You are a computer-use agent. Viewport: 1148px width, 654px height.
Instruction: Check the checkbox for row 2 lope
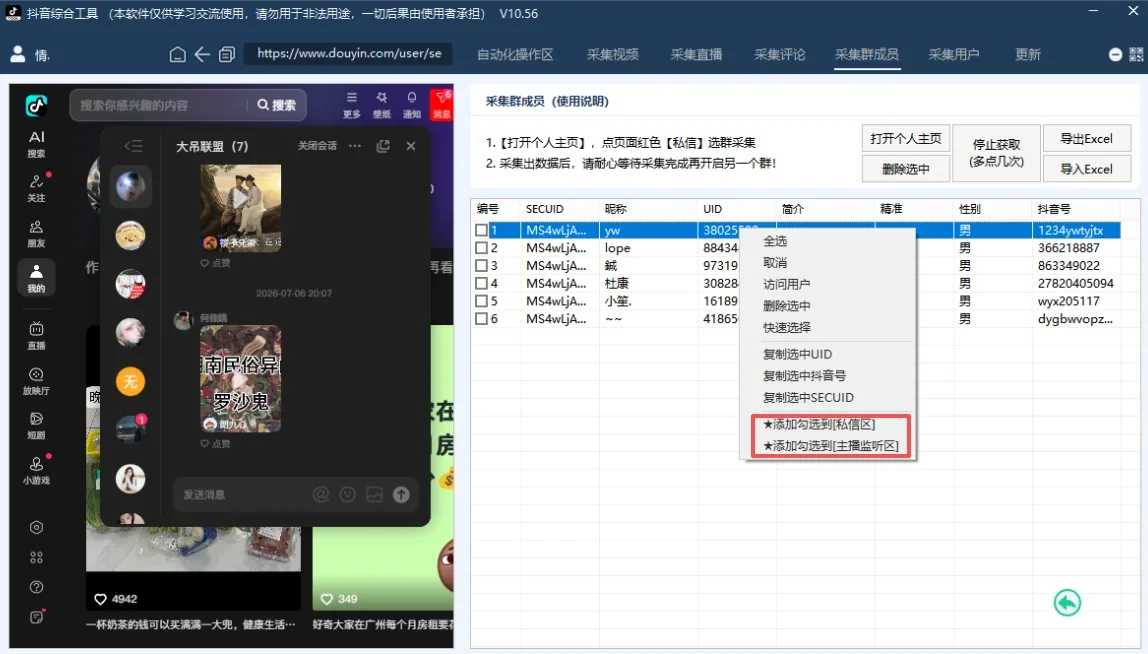(x=481, y=248)
